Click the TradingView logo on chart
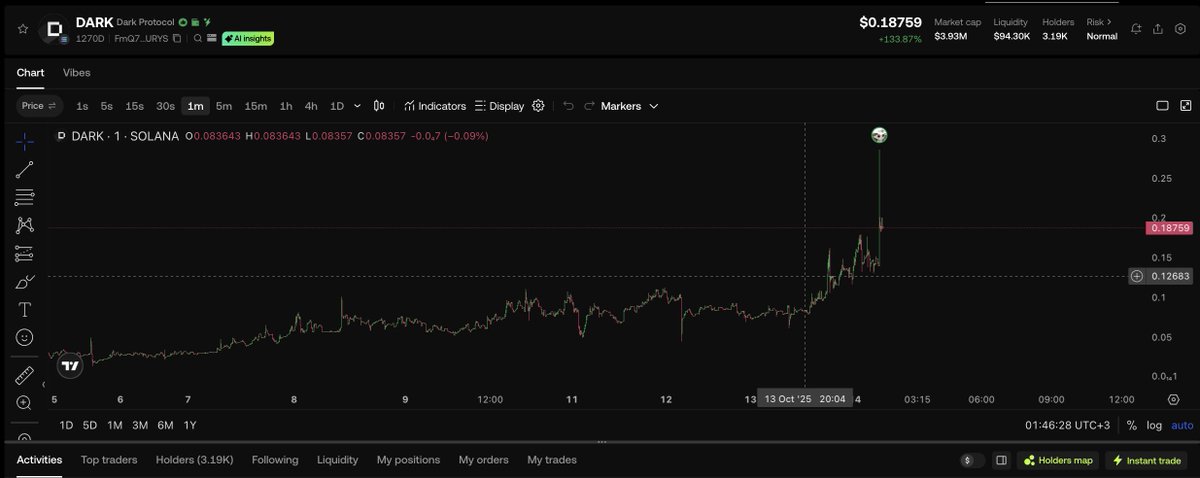 coord(69,366)
